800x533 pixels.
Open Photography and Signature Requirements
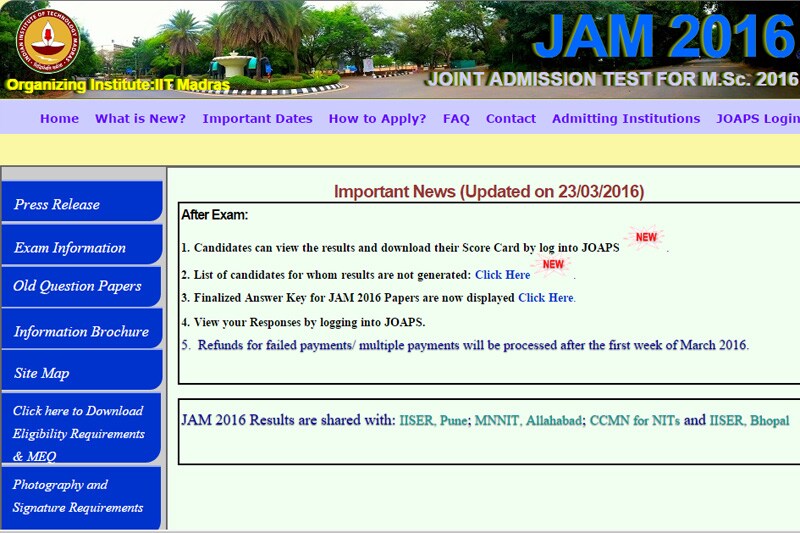pyautogui.click(x=81, y=496)
